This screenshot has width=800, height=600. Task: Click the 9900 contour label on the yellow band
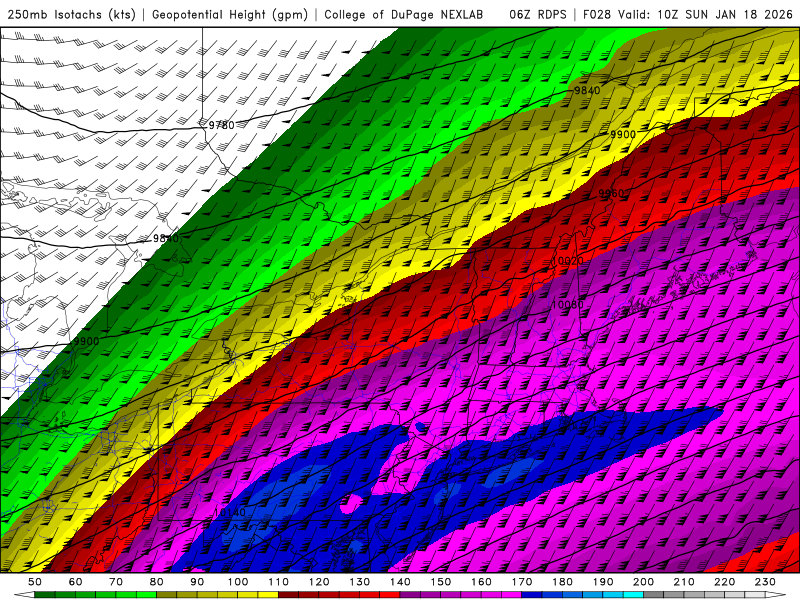[x=623, y=134]
